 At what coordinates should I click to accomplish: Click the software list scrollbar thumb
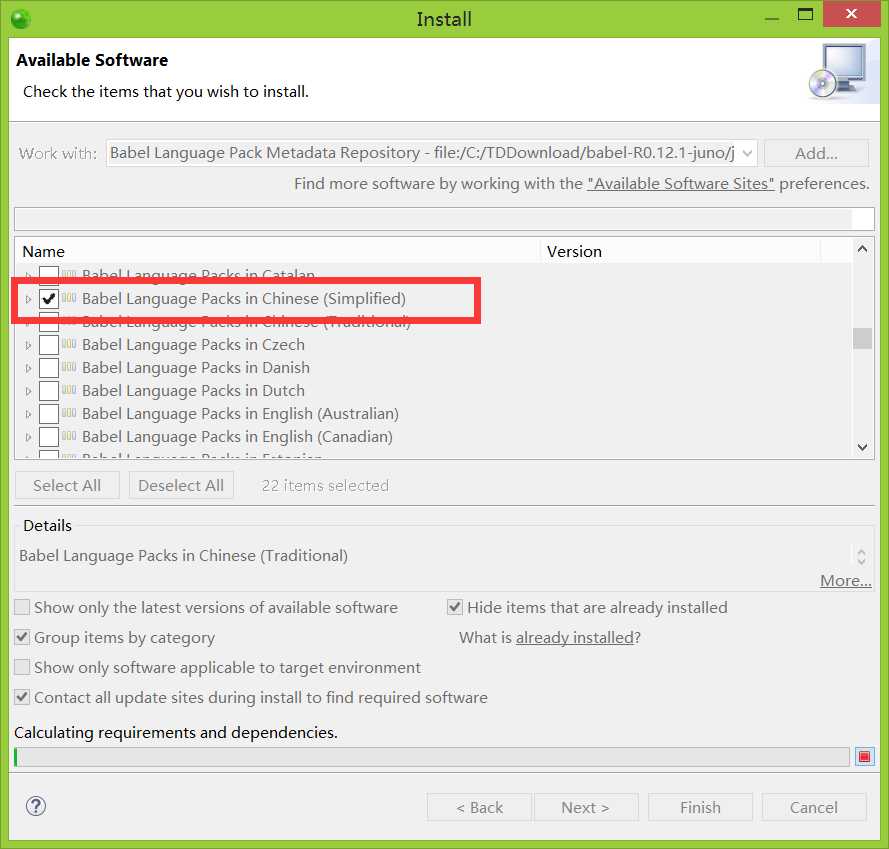click(x=862, y=339)
